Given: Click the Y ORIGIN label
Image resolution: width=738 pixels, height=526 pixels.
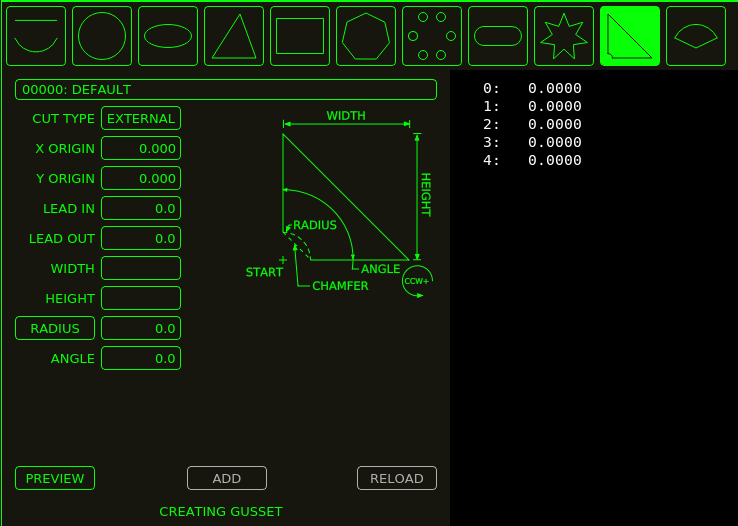Looking at the screenshot, I should [65, 179].
